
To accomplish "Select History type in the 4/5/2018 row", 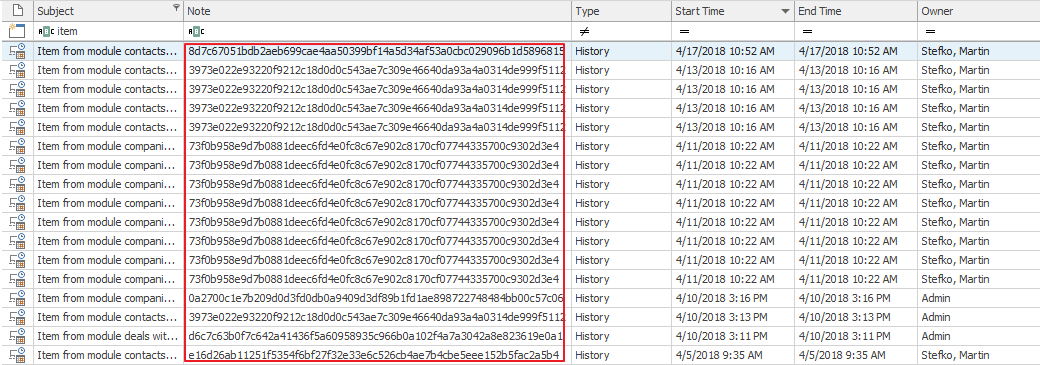I will pyautogui.click(x=621, y=355).
